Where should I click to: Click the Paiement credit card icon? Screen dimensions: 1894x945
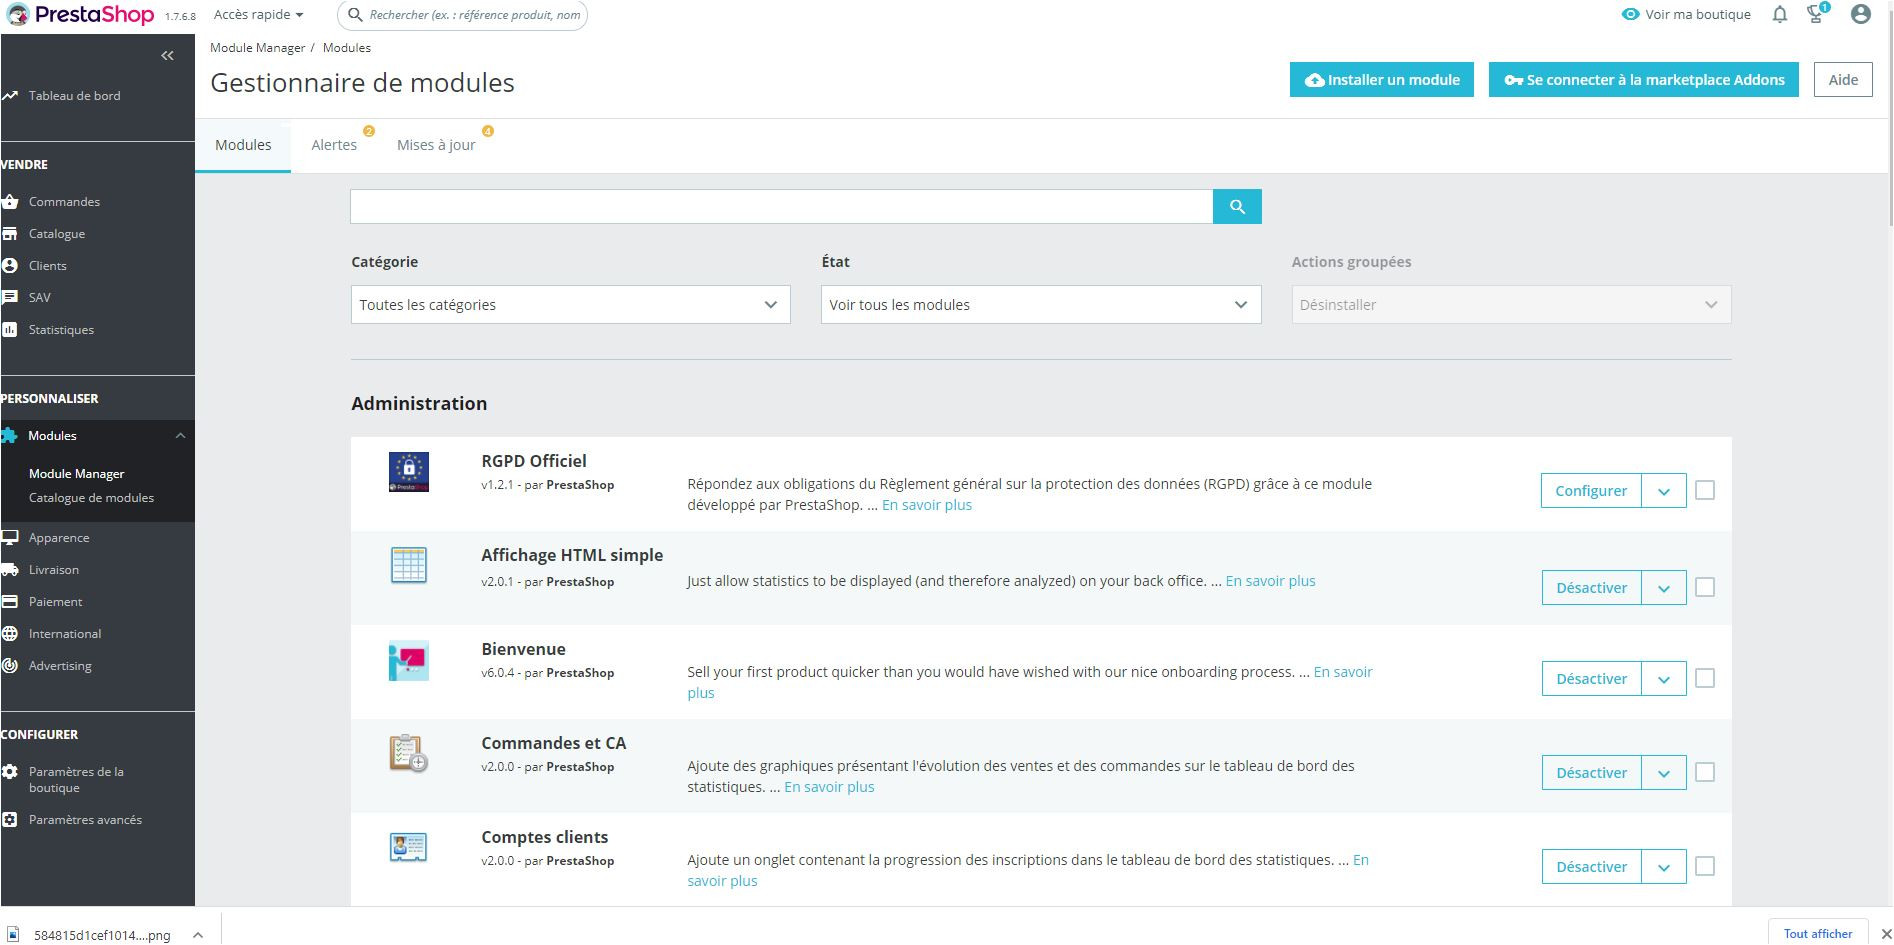(10, 602)
